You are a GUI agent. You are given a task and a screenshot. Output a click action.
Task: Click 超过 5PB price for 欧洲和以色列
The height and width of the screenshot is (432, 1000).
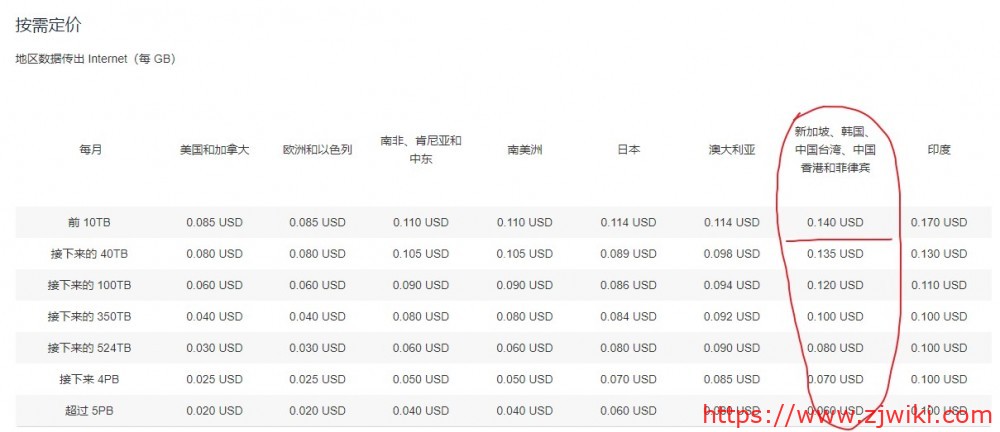[318, 411]
